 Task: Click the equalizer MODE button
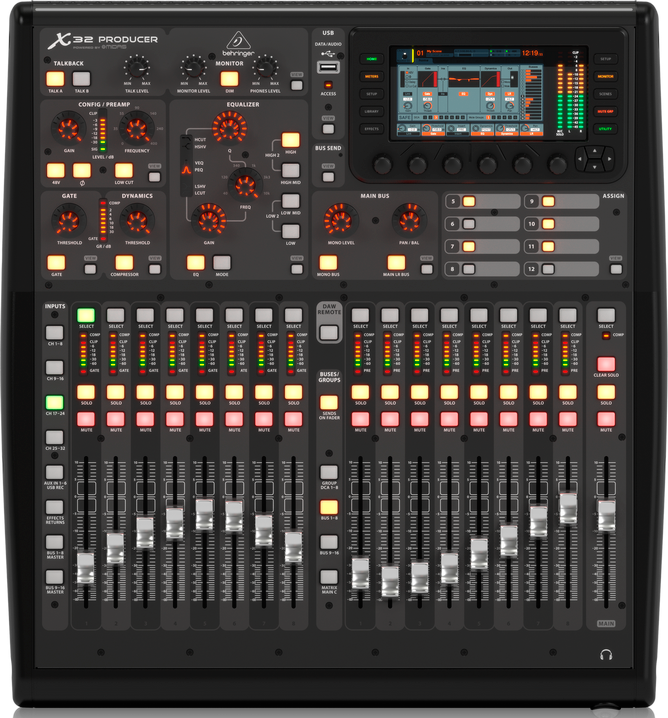pos(222,263)
